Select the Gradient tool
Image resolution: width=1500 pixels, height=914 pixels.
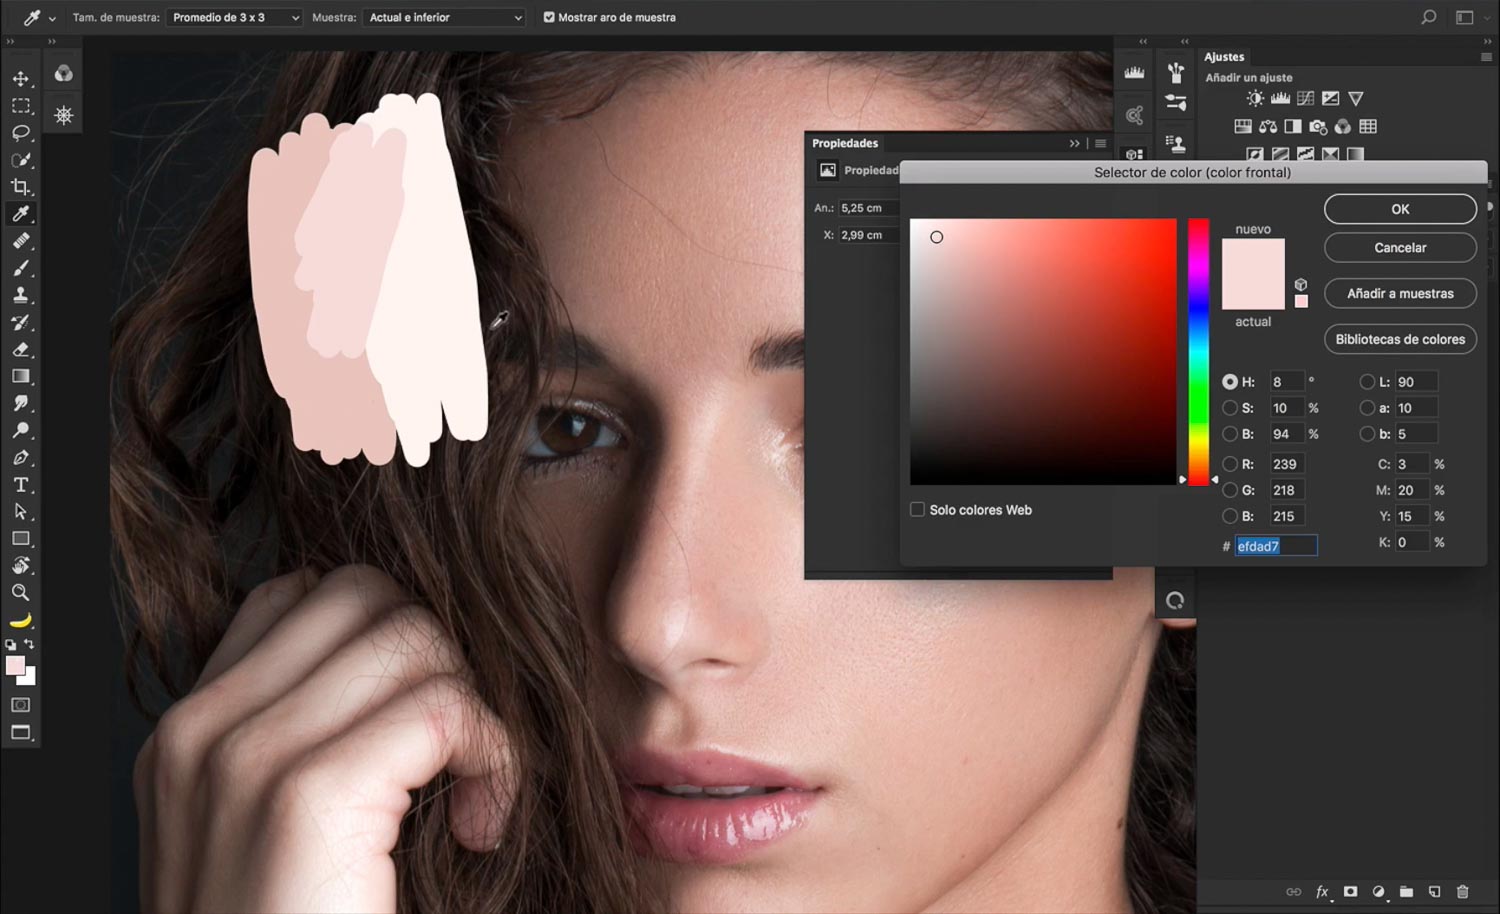pyautogui.click(x=21, y=376)
